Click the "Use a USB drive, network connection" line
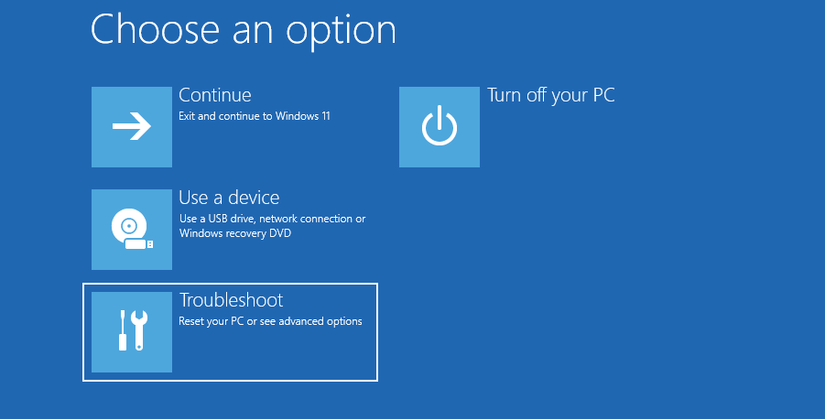 [x=272, y=219]
